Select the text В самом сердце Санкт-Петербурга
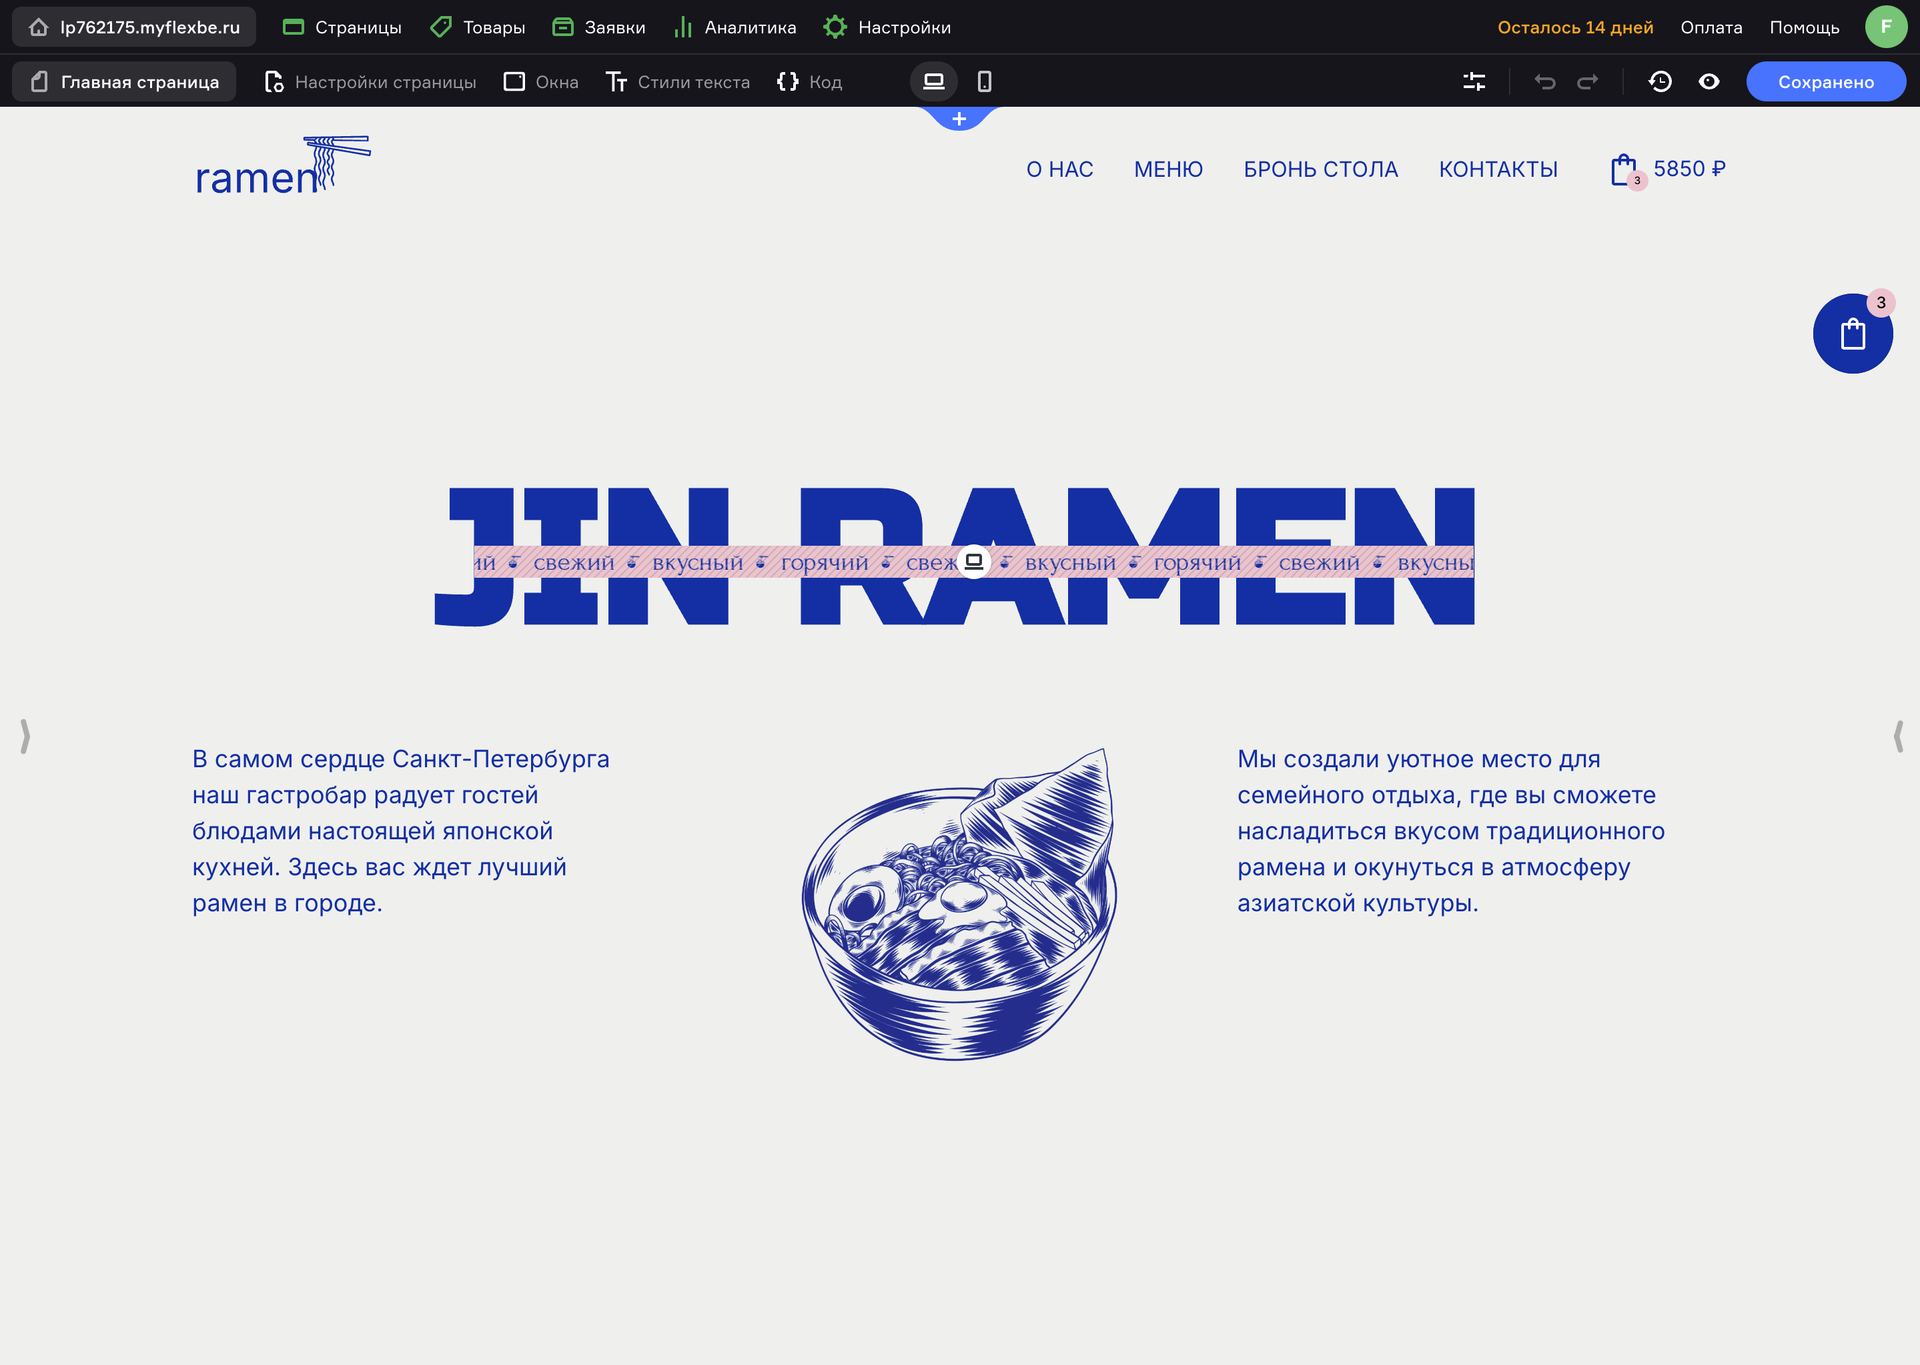The width and height of the screenshot is (1920, 1365). pos(401,831)
